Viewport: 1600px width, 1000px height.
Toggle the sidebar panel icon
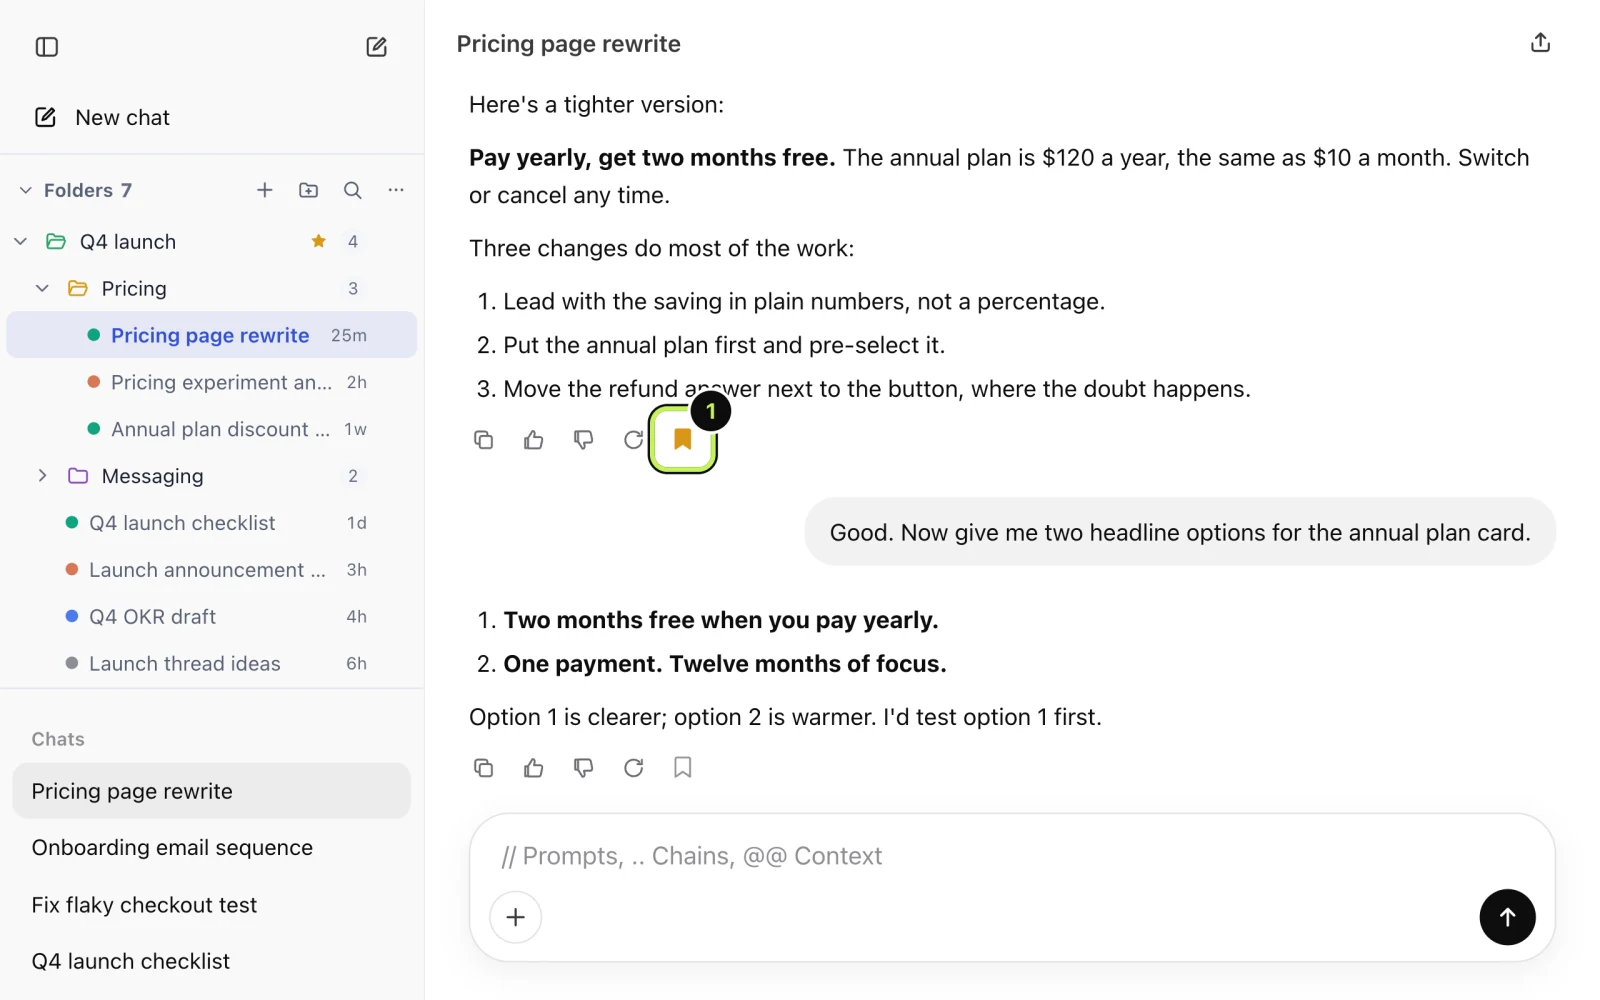[47, 47]
